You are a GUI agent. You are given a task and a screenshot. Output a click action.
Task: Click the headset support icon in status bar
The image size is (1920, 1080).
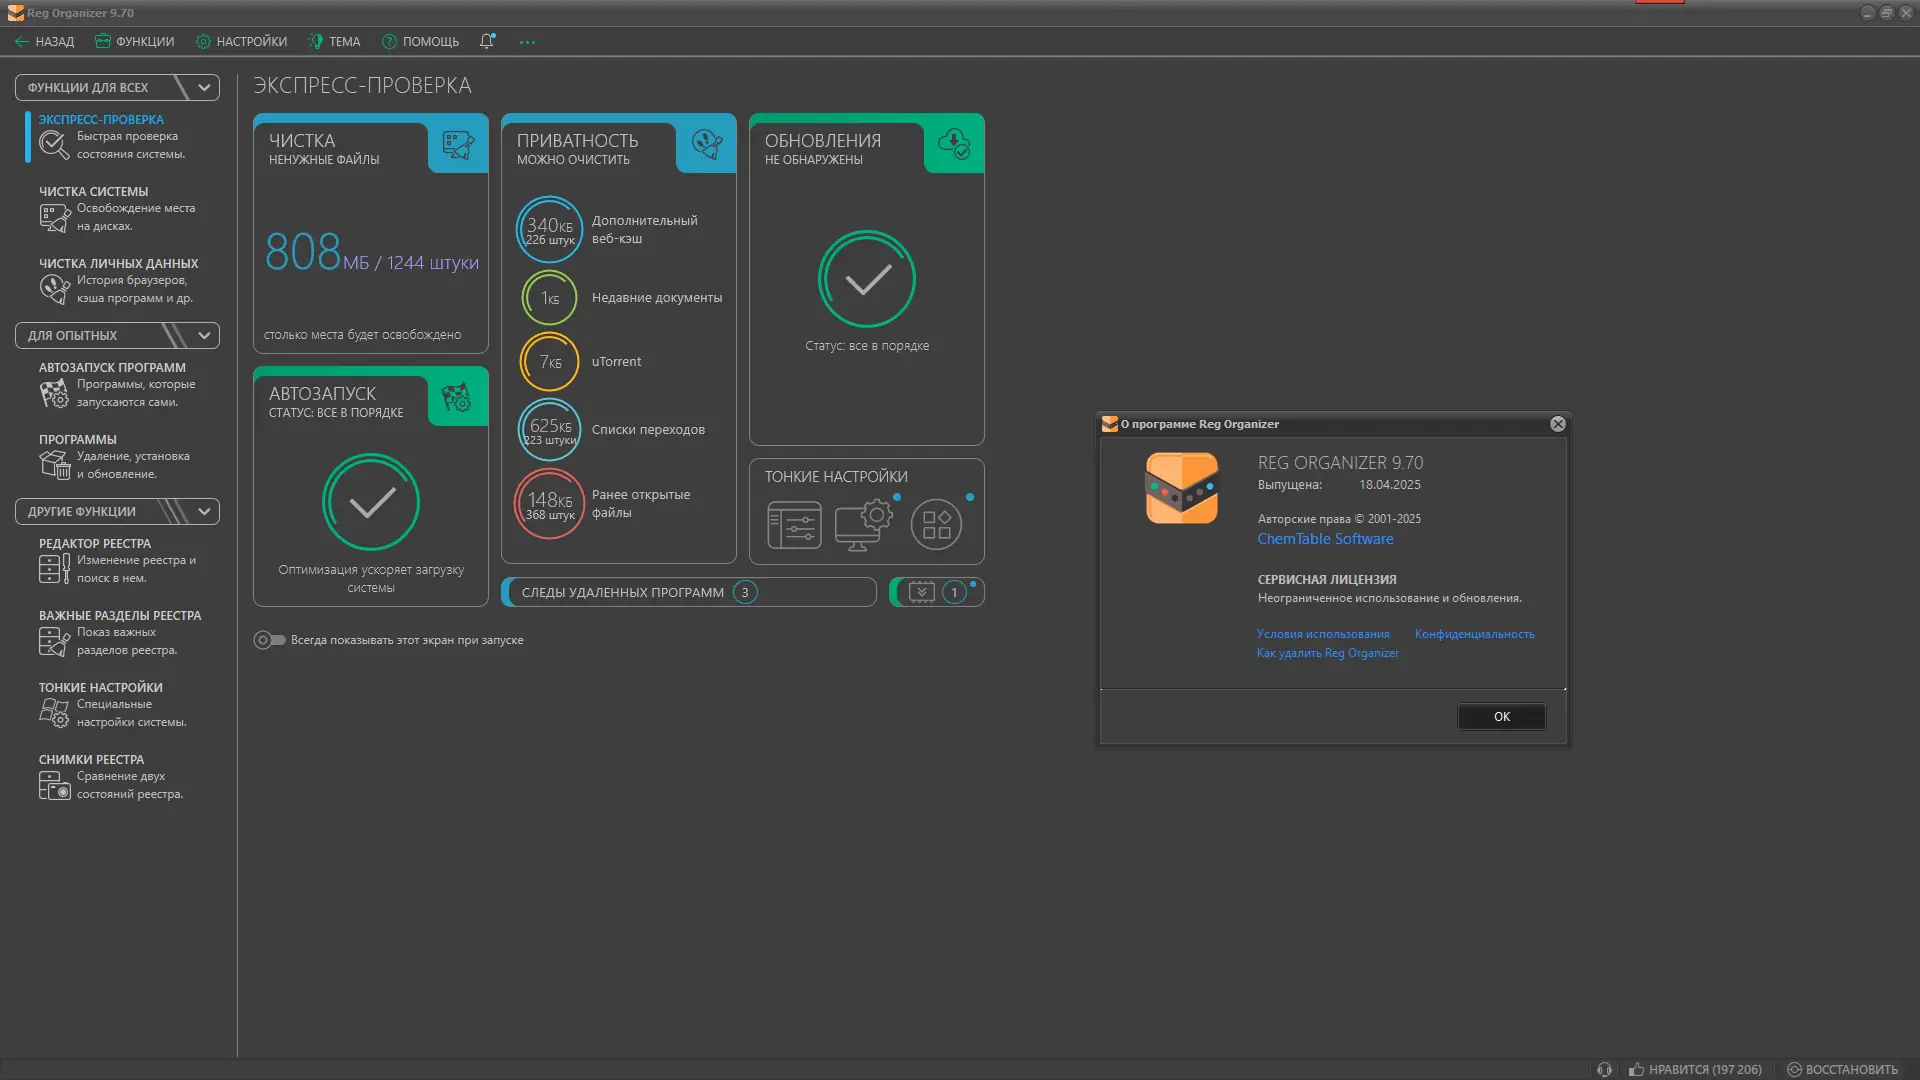pos(1604,1069)
